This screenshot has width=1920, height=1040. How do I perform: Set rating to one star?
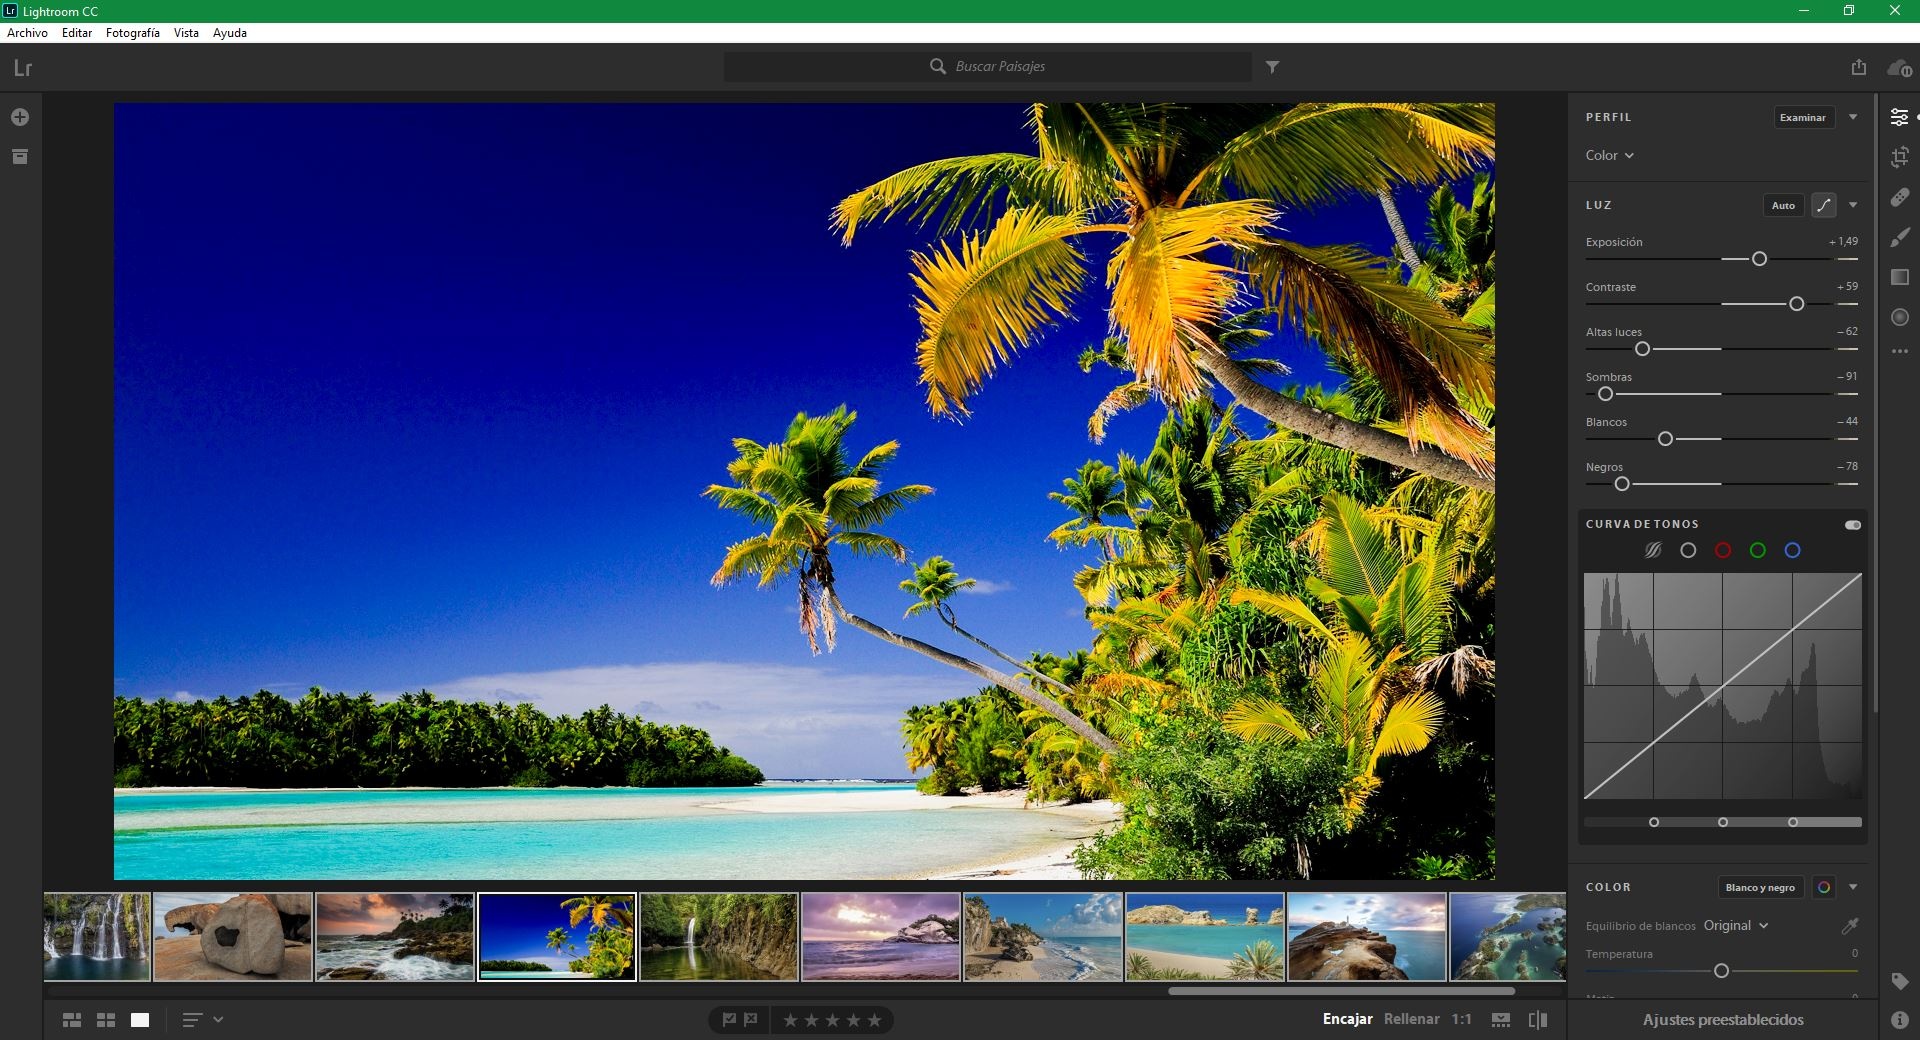pyautogui.click(x=790, y=1020)
